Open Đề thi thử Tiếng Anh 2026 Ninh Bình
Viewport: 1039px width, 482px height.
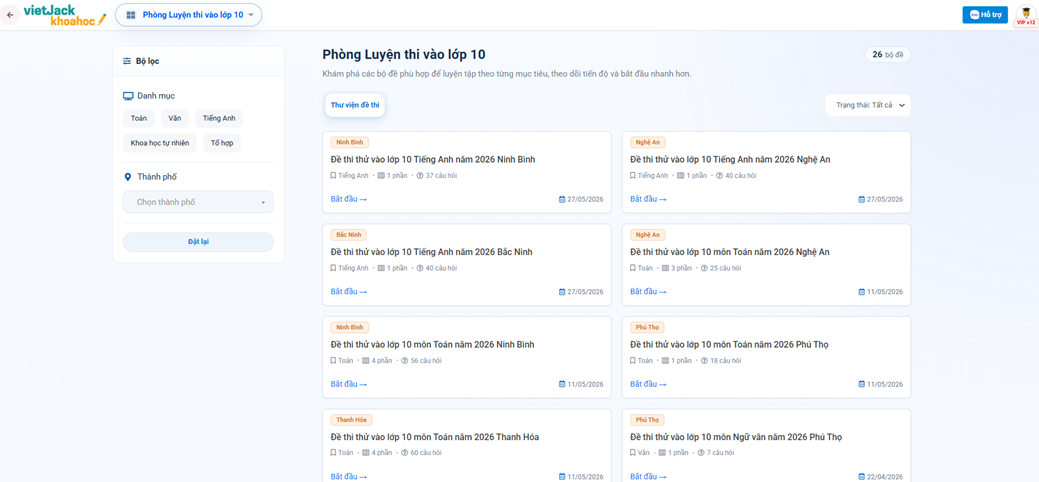click(x=433, y=160)
